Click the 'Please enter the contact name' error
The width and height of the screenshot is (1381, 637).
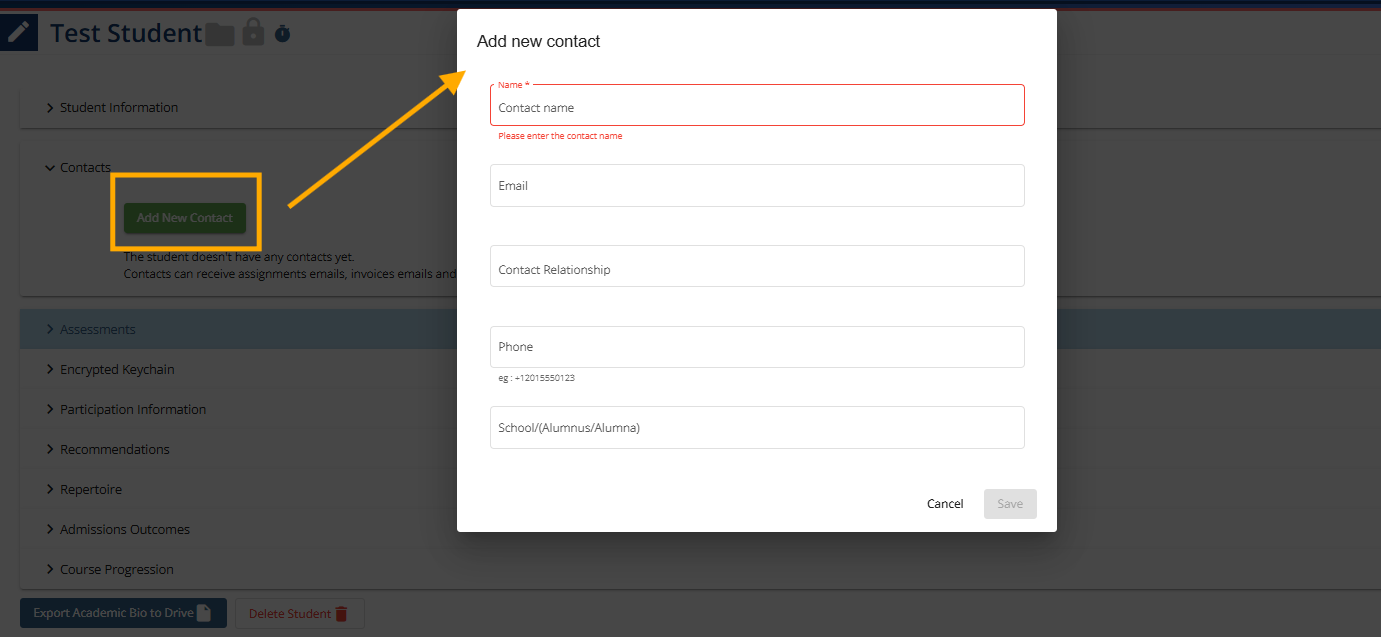(560, 136)
